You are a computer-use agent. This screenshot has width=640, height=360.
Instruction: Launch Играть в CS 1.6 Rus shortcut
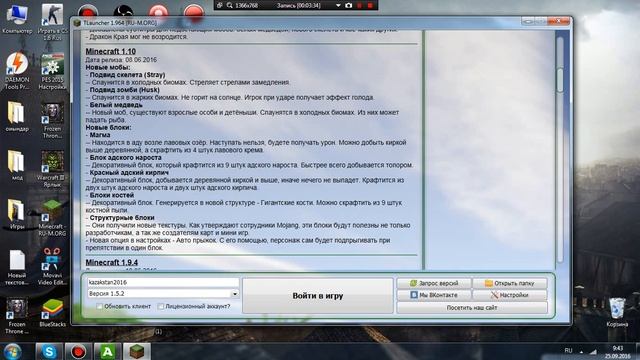pyautogui.click(x=52, y=22)
